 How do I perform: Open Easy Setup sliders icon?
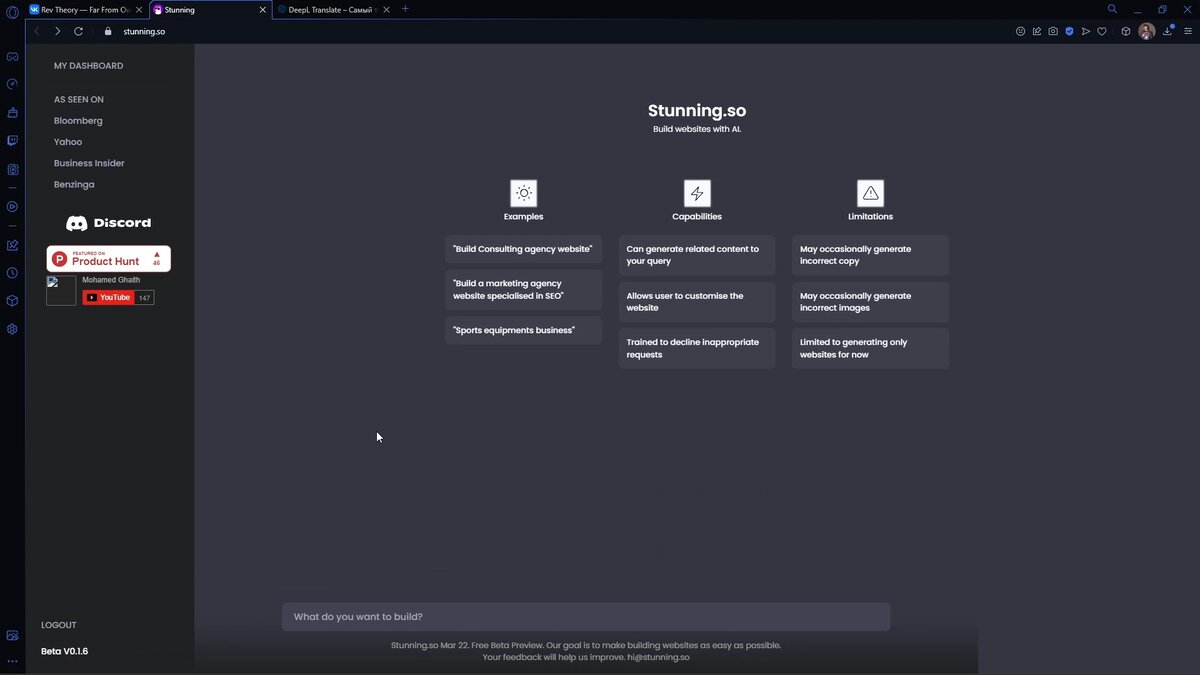[1186, 31]
